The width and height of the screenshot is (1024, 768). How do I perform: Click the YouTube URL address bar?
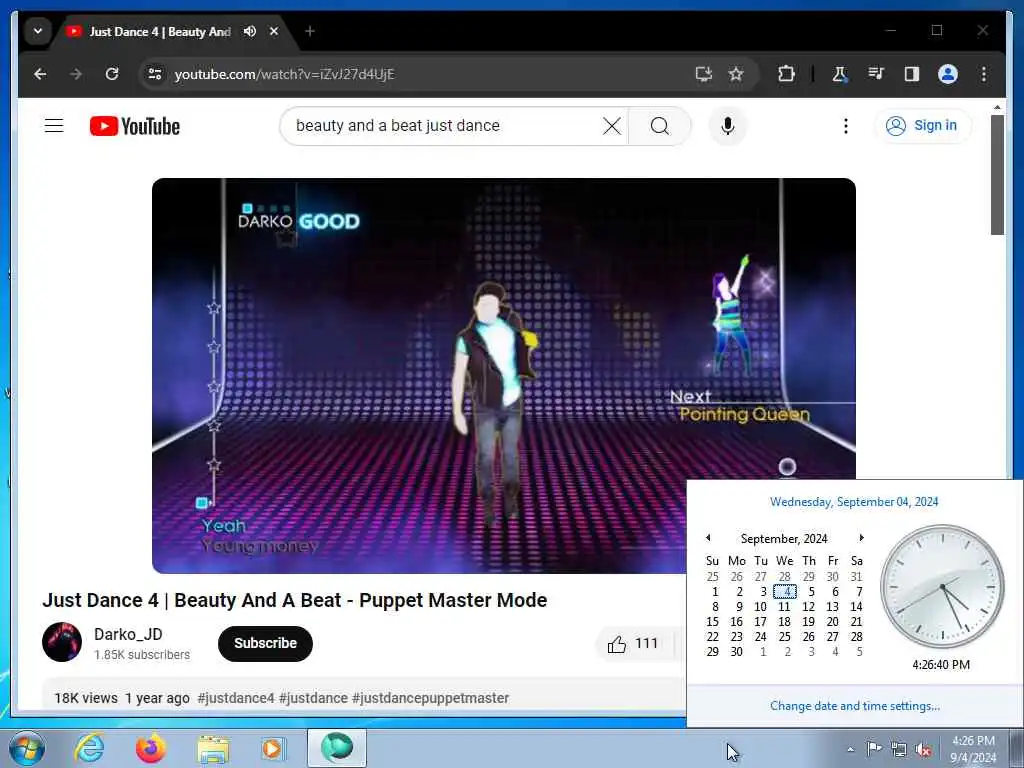point(418,74)
